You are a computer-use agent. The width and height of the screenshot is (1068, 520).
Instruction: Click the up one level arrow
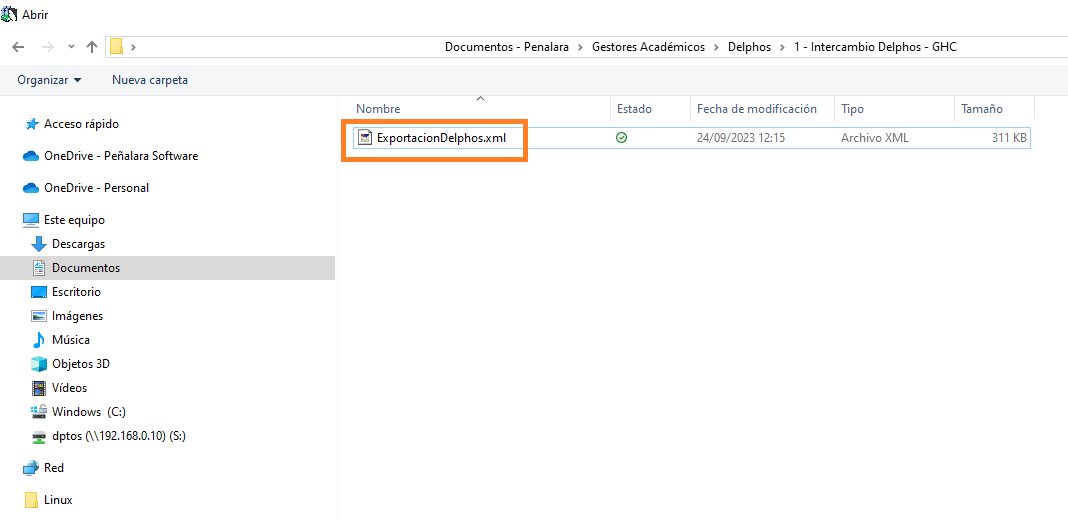point(92,47)
